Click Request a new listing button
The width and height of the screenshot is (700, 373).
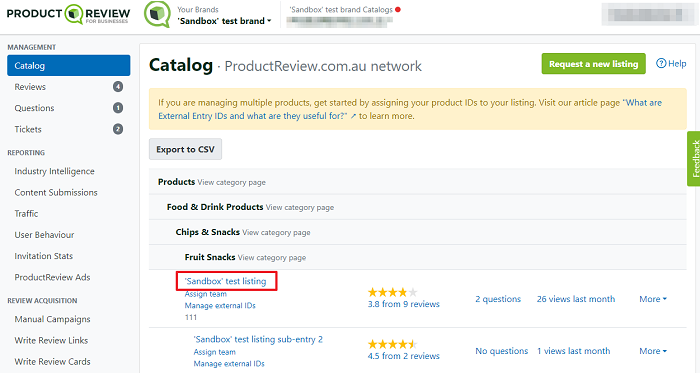[593, 64]
